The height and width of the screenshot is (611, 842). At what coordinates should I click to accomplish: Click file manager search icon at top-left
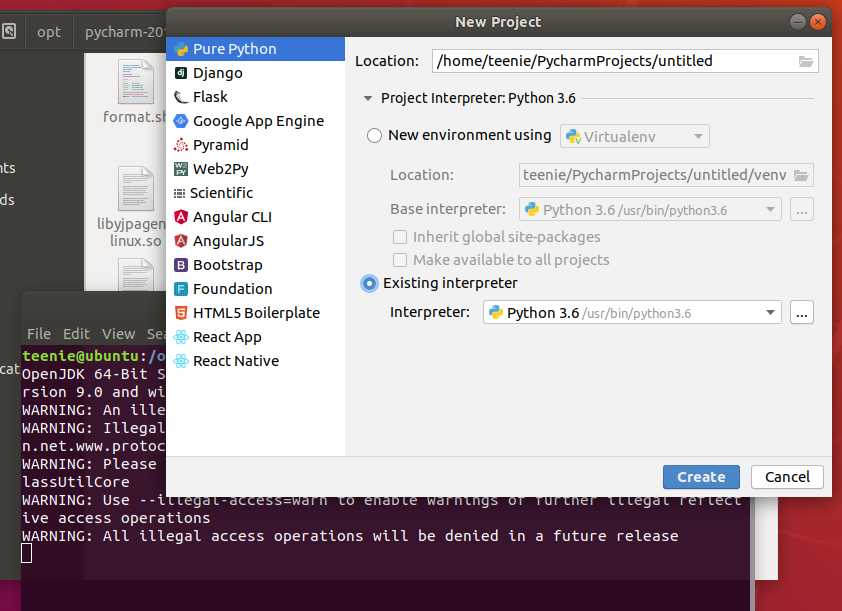pyautogui.click(x=9, y=31)
